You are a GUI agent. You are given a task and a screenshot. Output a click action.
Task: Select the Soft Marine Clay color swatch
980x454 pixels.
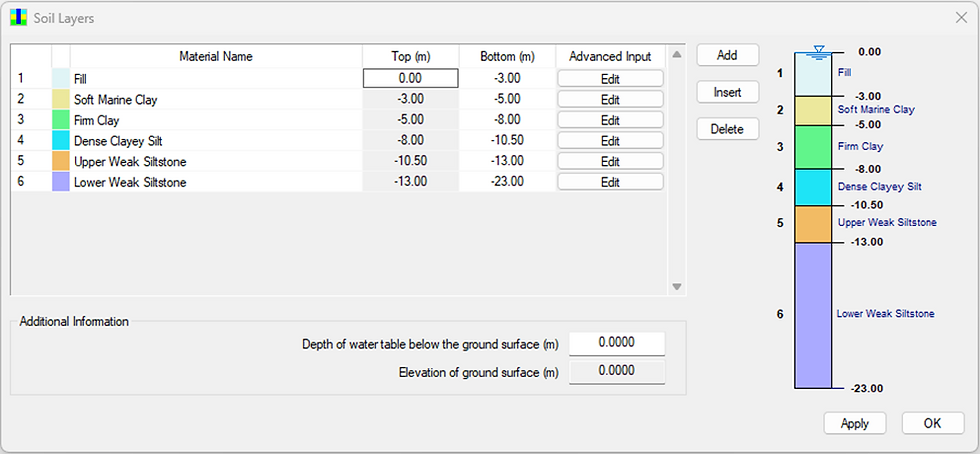click(60, 99)
